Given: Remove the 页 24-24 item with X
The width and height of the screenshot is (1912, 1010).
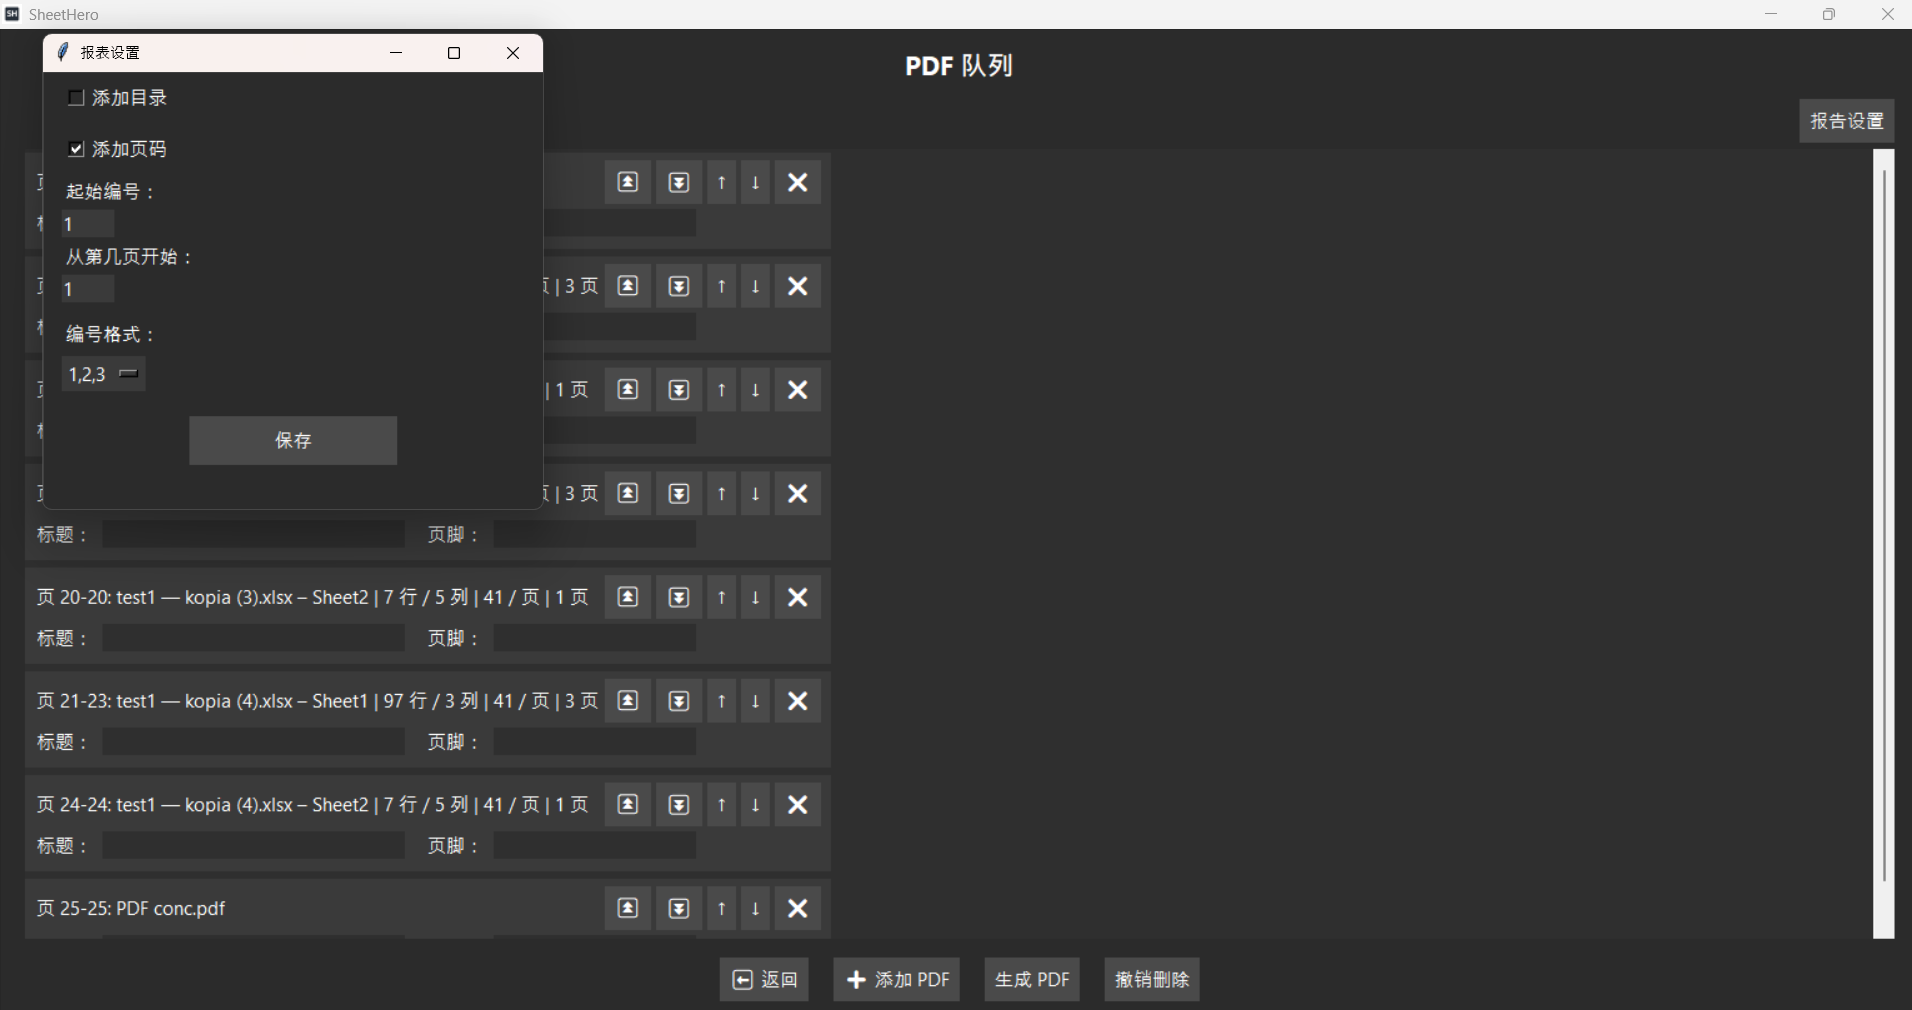Looking at the screenshot, I should pyautogui.click(x=798, y=805).
